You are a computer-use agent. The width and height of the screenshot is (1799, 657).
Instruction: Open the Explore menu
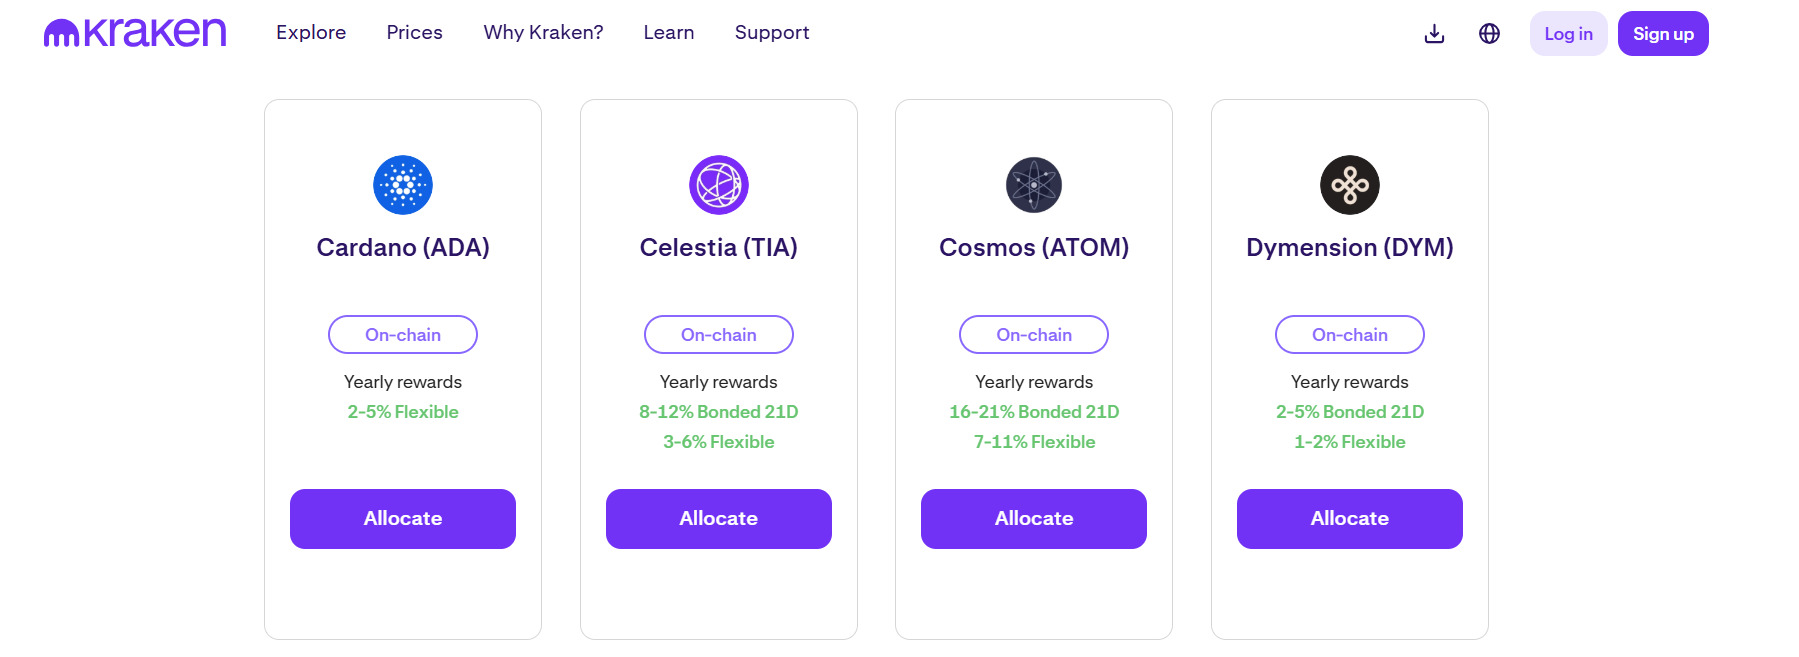(x=311, y=33)
